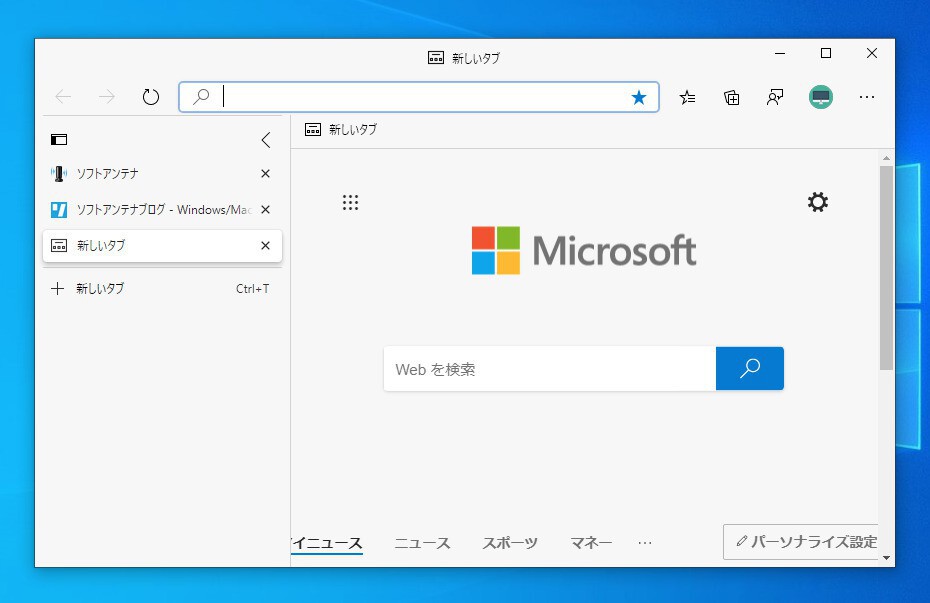Click the feedback person icon in toolbar
Screen dimensions: 930x603
pyautogui.click(x=775, y=97)
